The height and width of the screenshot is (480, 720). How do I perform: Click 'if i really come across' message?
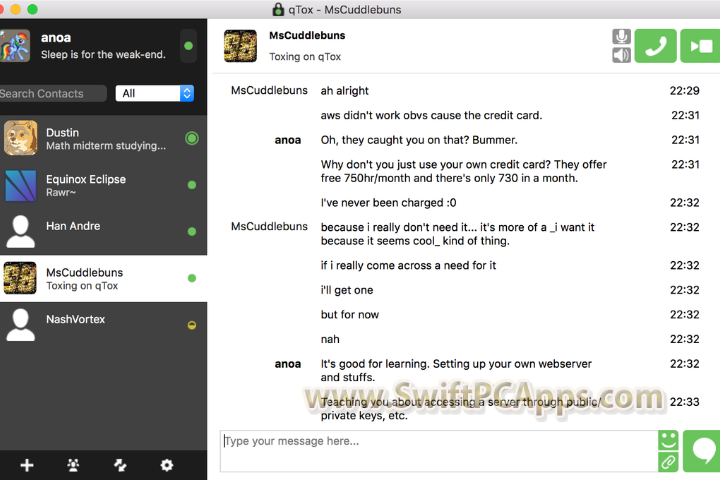coord(408,265)
